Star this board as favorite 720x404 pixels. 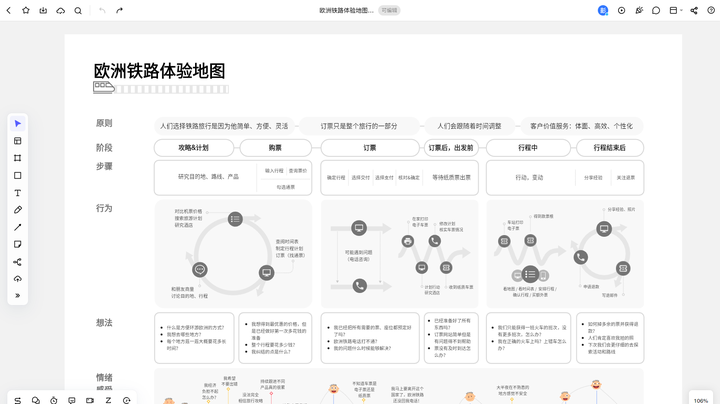click(x=26, y=10)
